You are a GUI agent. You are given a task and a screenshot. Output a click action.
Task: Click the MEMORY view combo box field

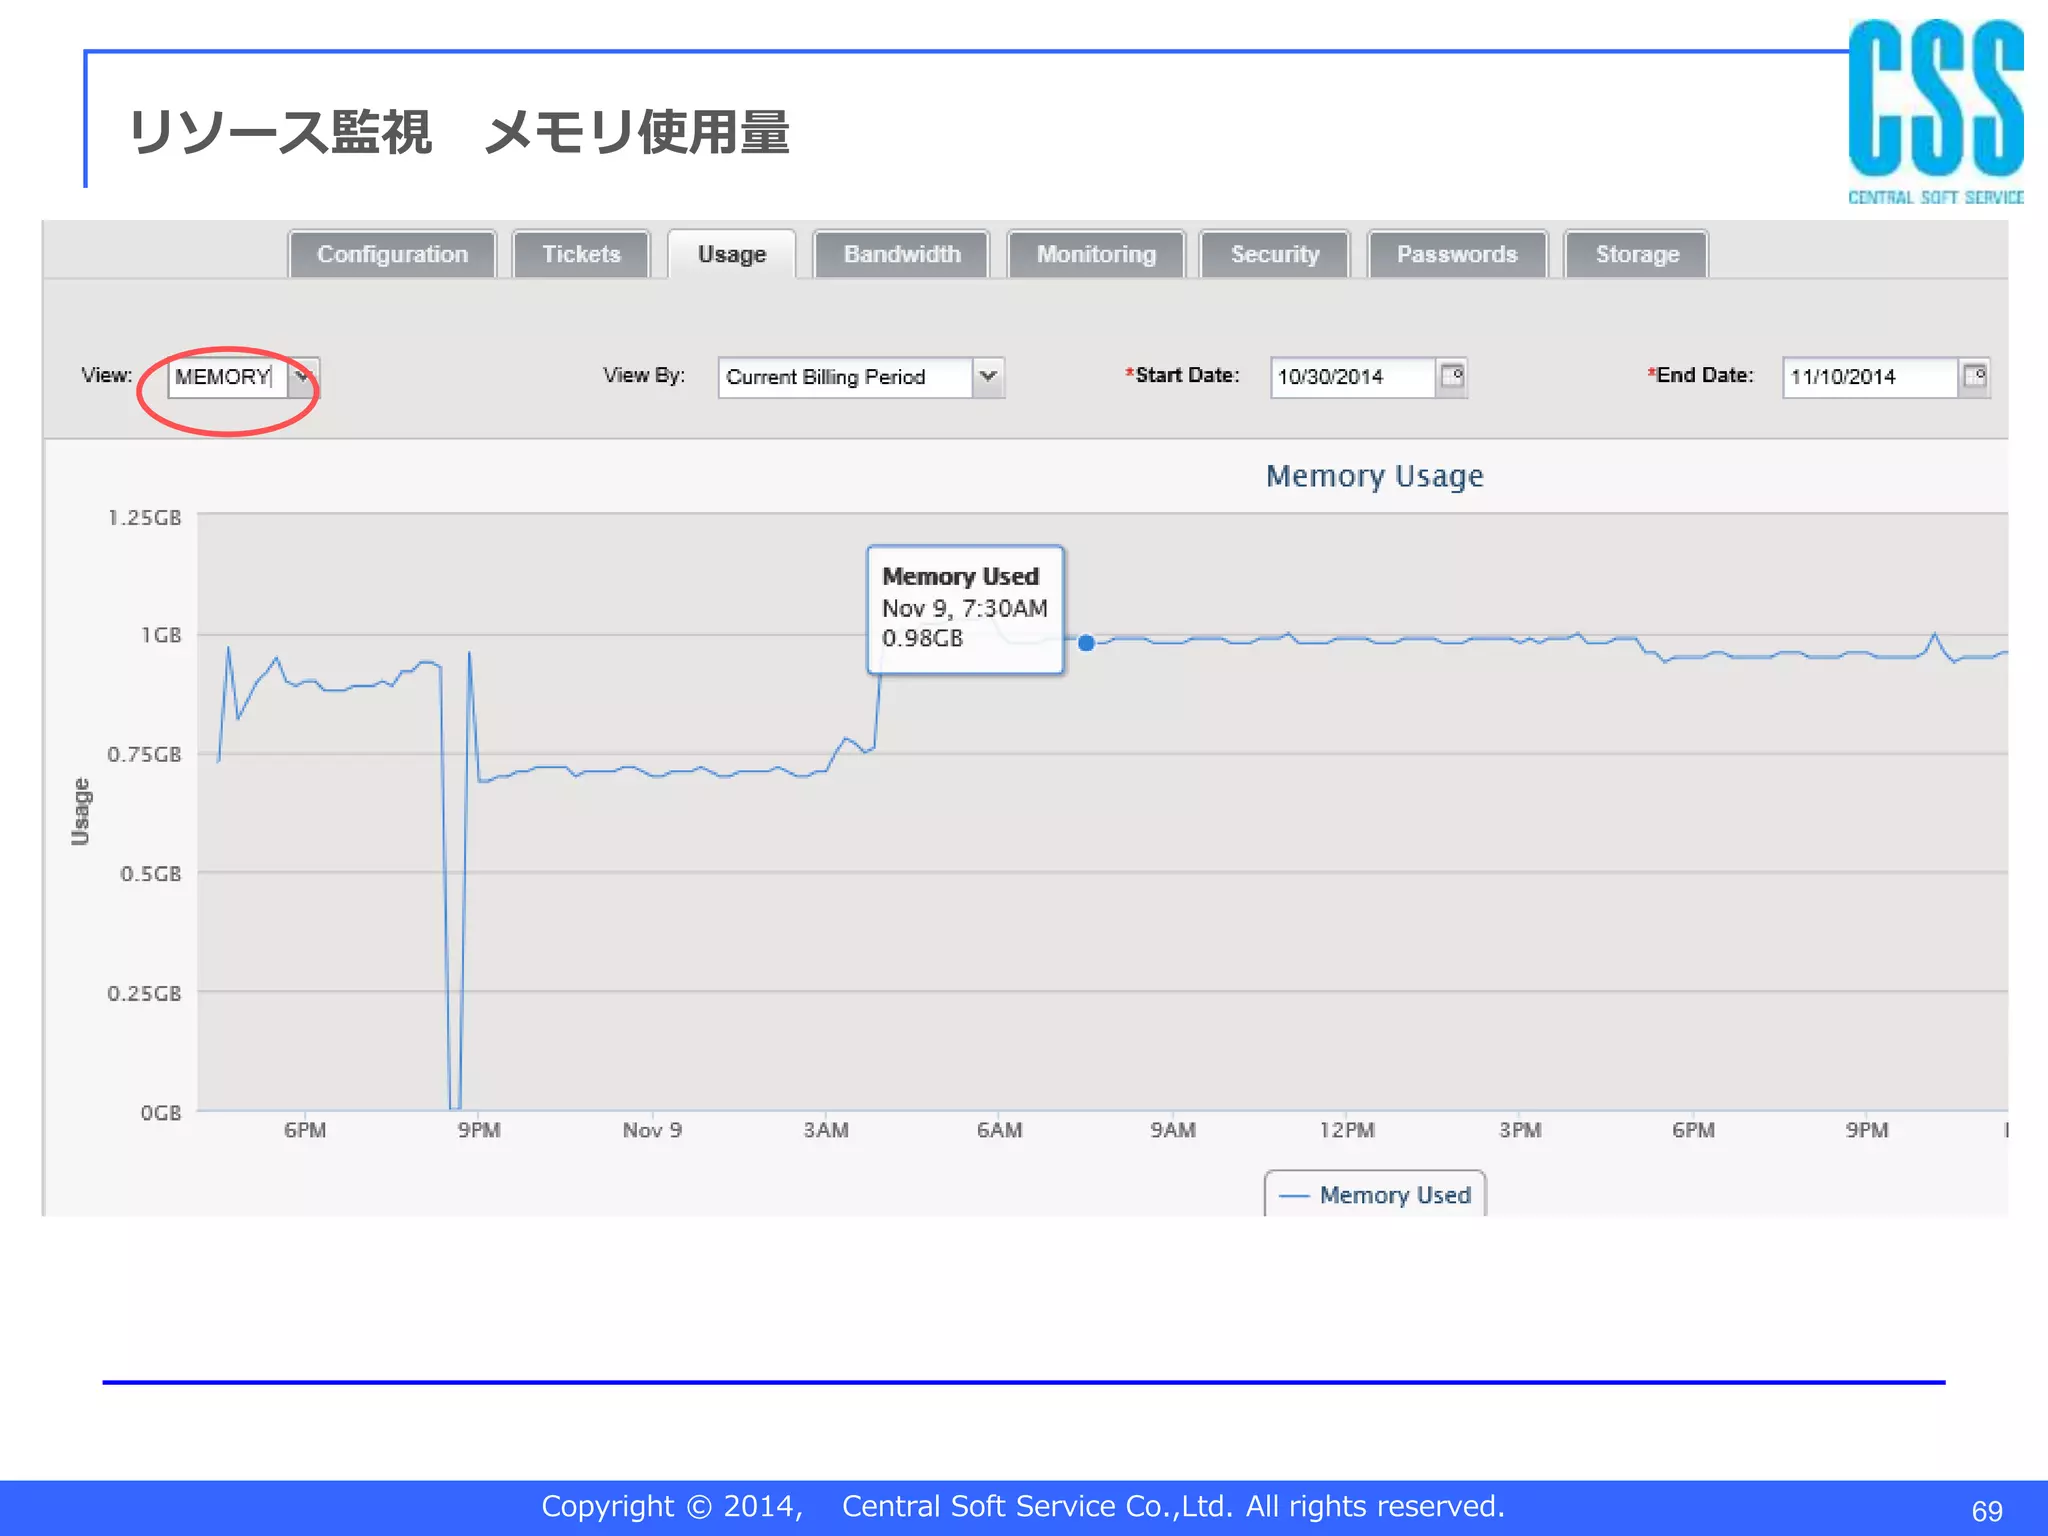pos(228,377)
